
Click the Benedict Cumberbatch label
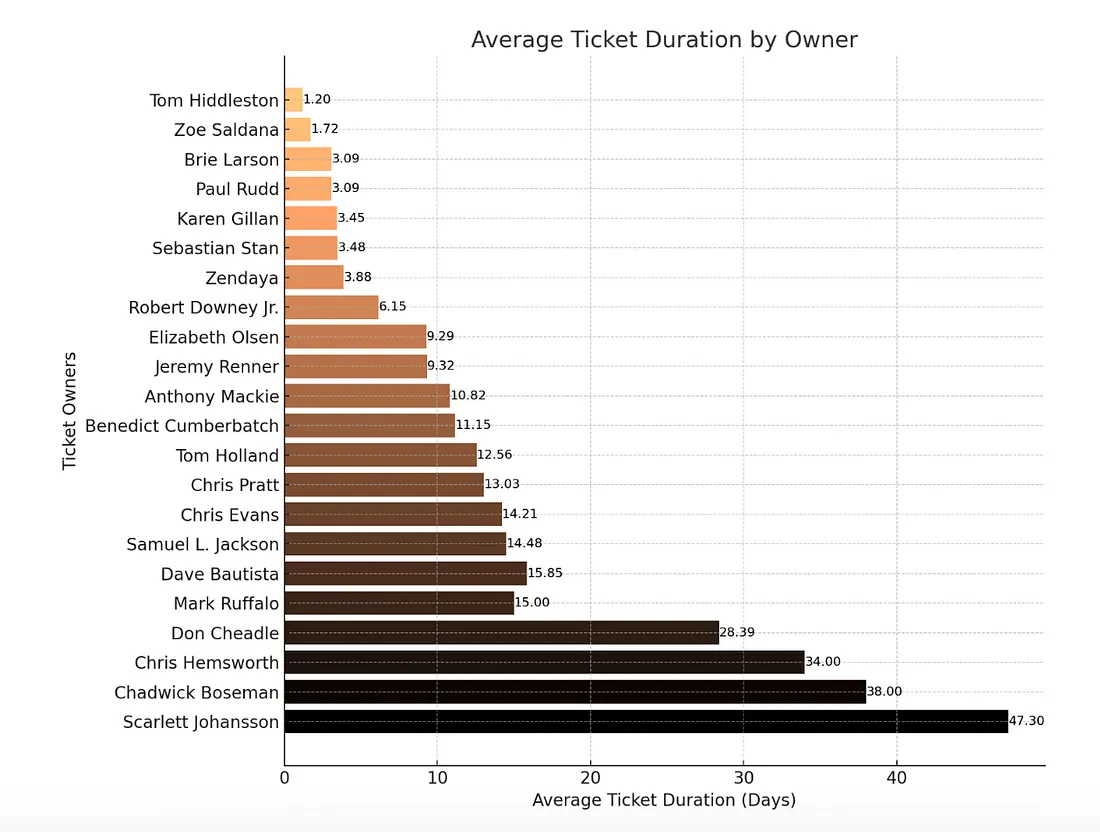click(x=182, y=426)
